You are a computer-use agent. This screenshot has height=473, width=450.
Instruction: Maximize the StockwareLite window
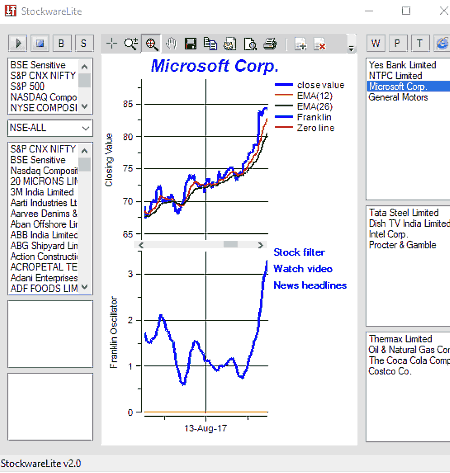(x=406, y=11)
